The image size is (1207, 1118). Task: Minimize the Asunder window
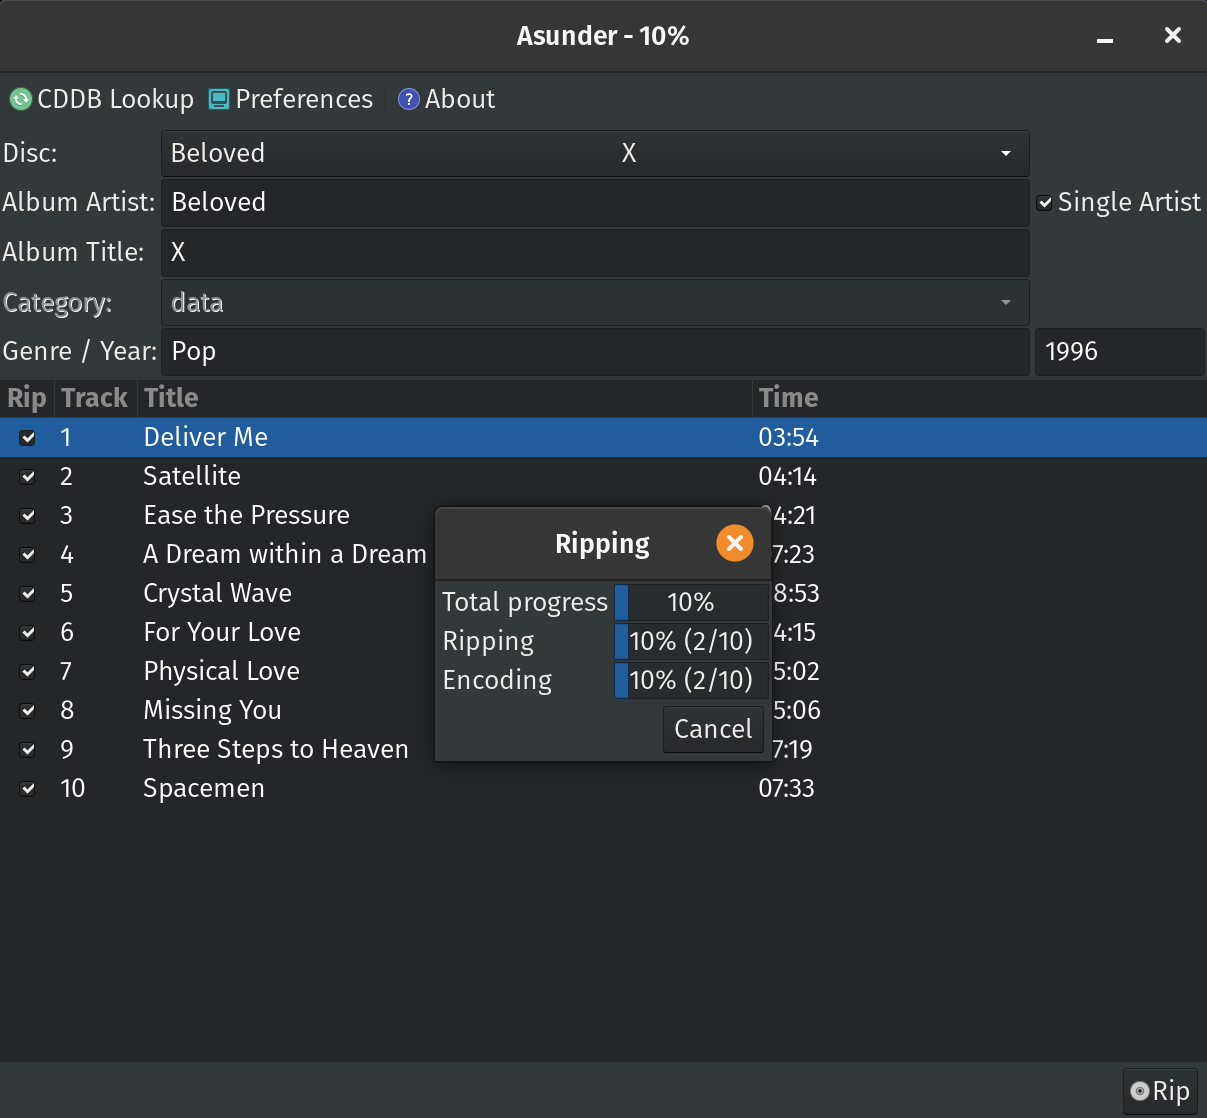coord(1105,37)
